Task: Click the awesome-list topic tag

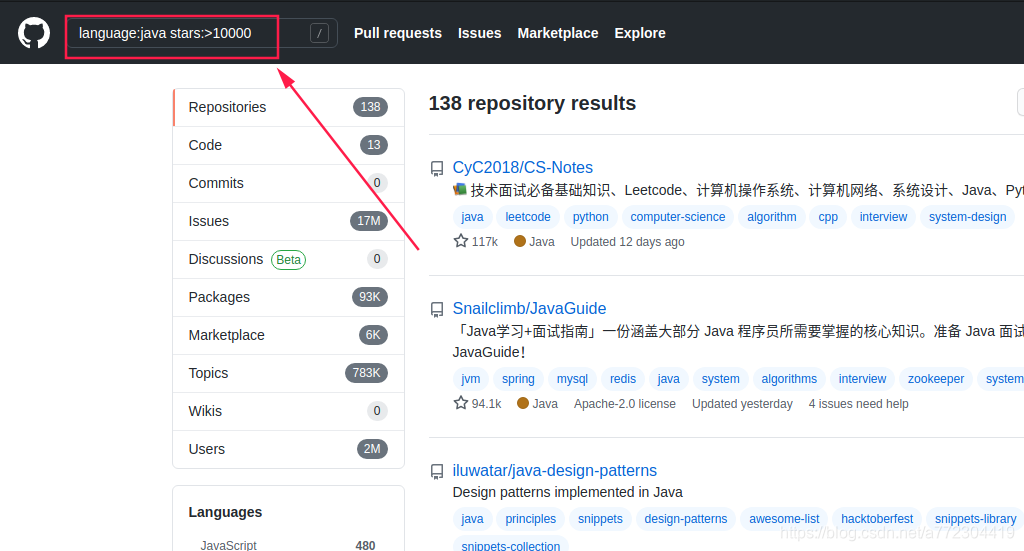Action: (784, 518)
